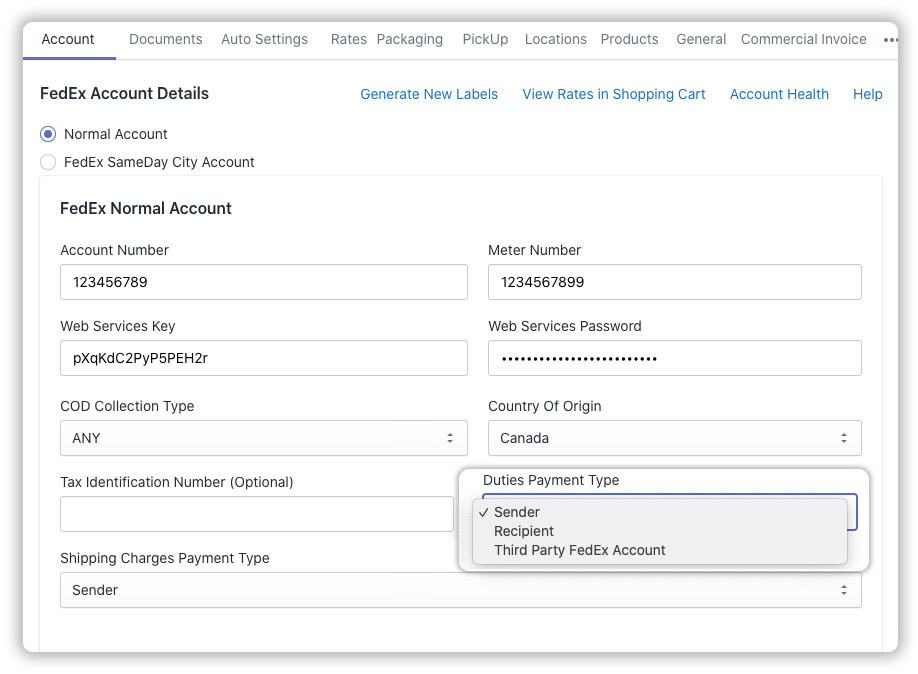Click the Duties Payment Type label
This screenshot has width=918, height=674.
click(x=551, y=480)
